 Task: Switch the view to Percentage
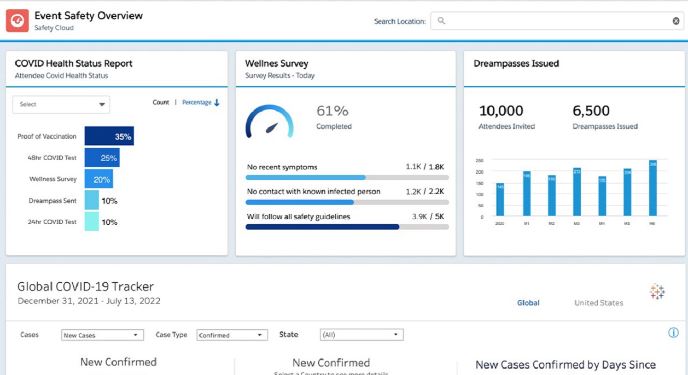(x=197, y=102)
